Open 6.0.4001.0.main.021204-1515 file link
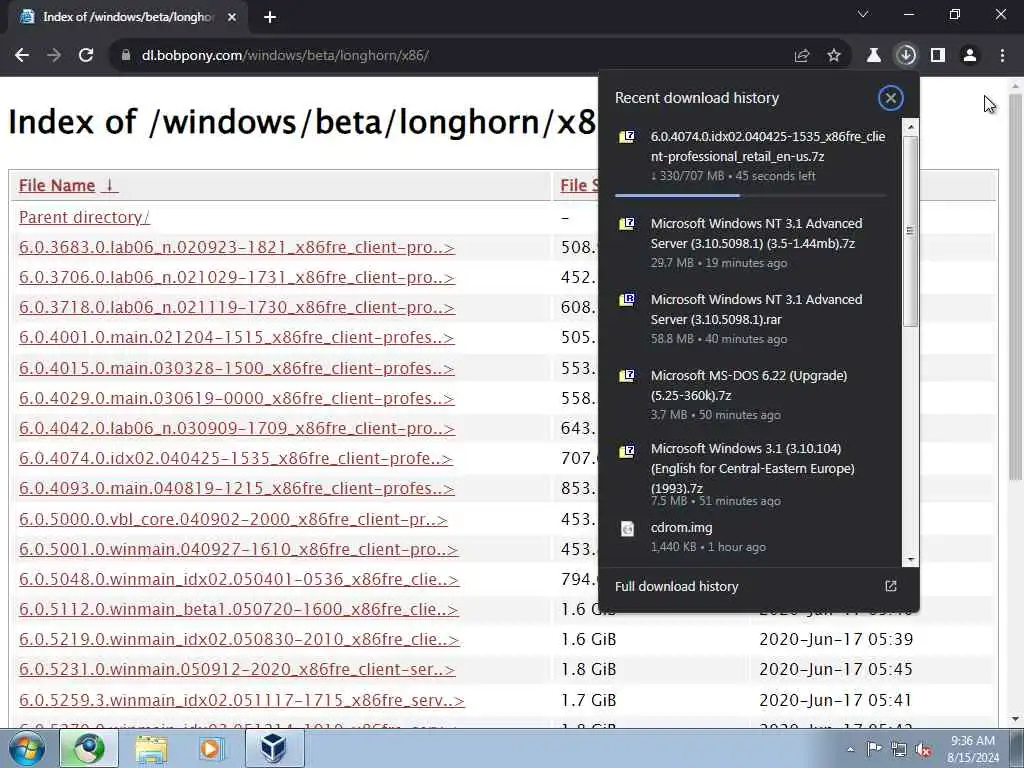 (236, 338)
